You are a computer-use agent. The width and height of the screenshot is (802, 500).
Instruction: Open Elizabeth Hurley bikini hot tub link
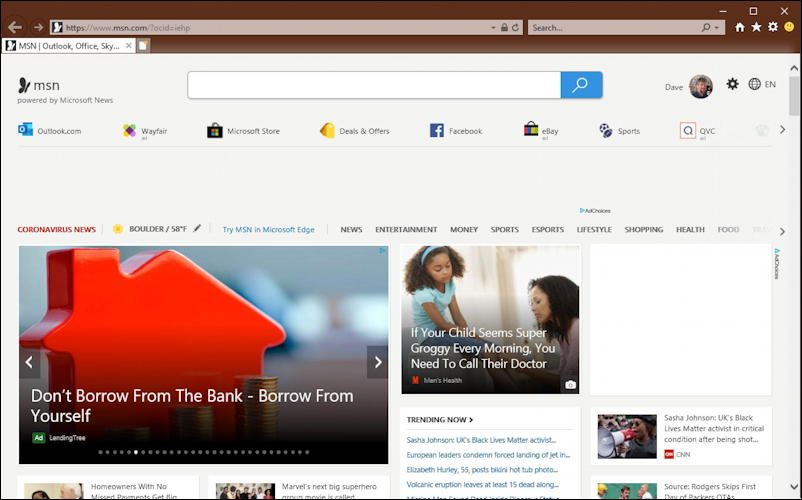click(x=482, y=469)
